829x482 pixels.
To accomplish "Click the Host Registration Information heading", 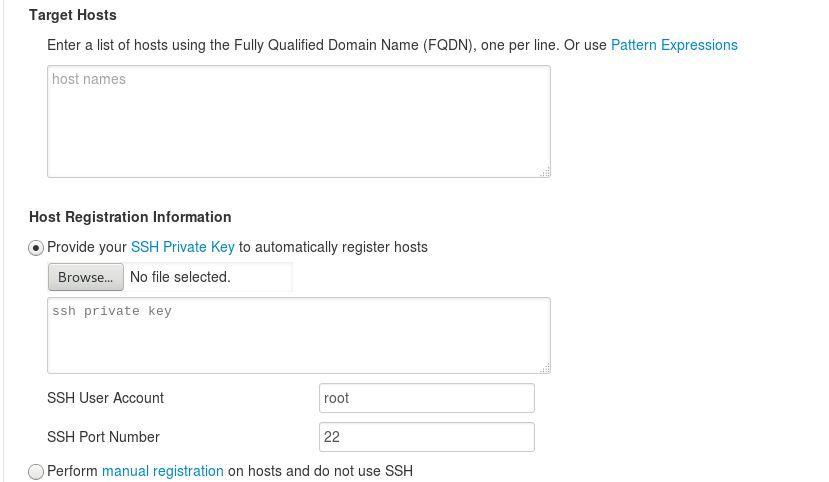I will (x=130, y=217).
